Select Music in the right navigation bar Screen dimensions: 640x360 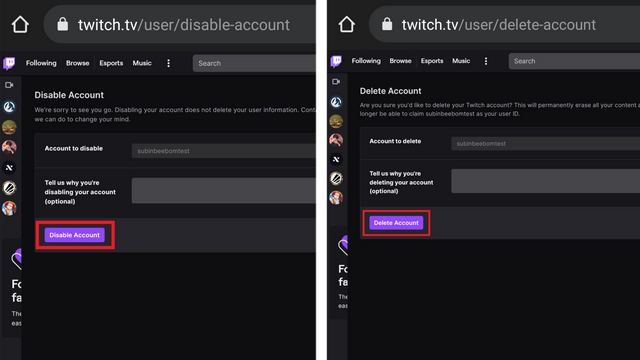(461, 61)
